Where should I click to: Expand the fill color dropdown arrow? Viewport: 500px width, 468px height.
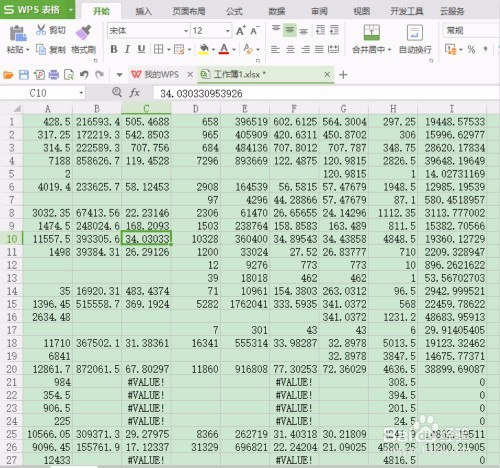point(213,50)
